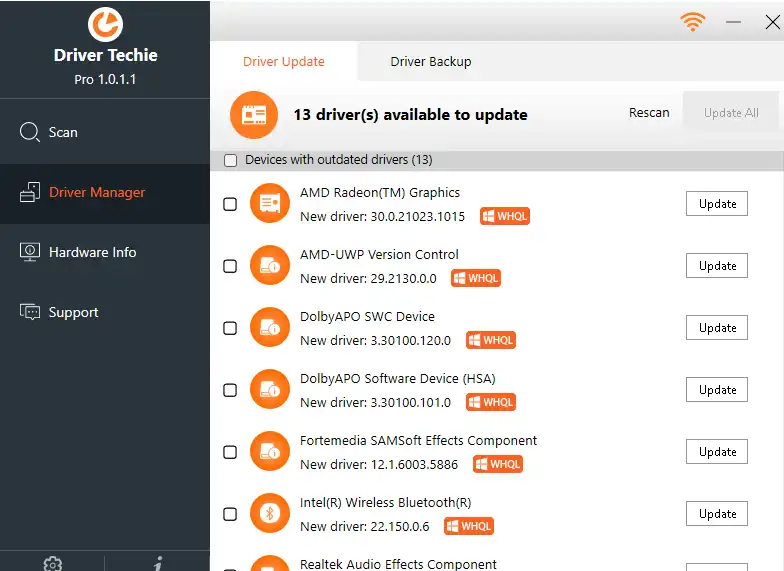The height and width of the screenshot is (571, 784).
Task: Click the Intel Wireless Bluetooth device icon
Action: (x=269, y=514)
